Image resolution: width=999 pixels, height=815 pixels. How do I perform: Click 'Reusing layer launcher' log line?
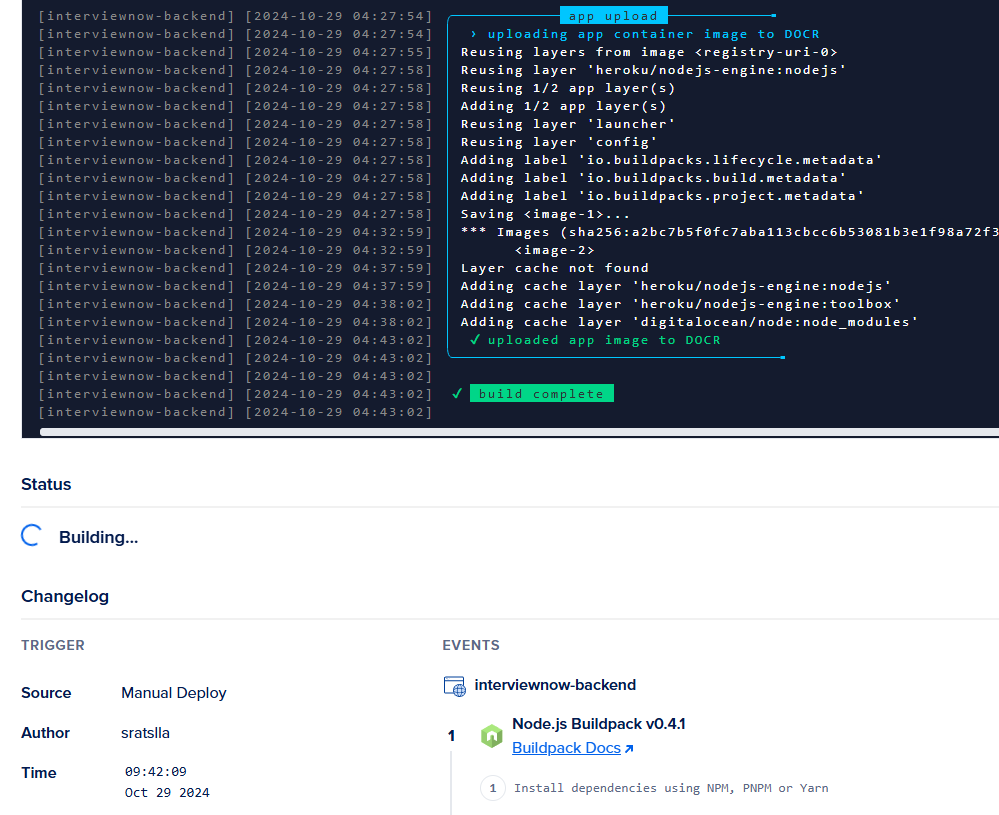click(568, 124)
